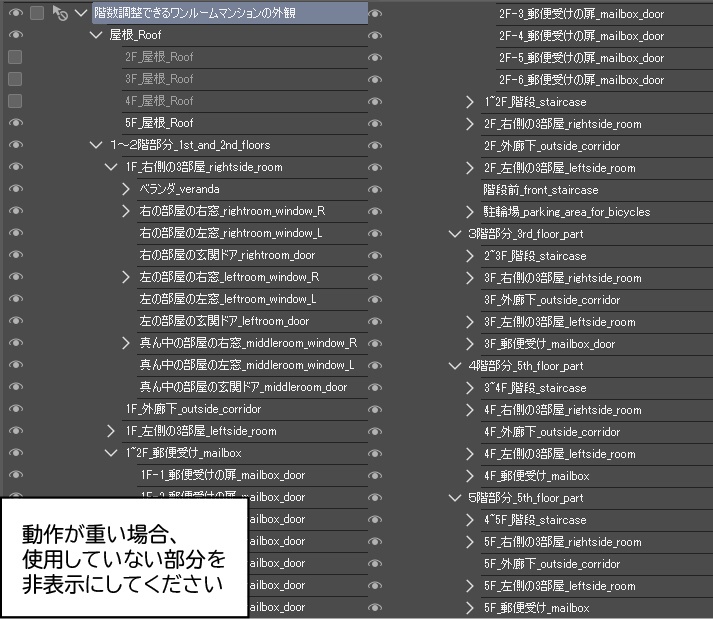Screen dimensions: 713x619
Task: Collapse 1～2階部分_1st_and_2nd_floors group
Action: [95, 145]
